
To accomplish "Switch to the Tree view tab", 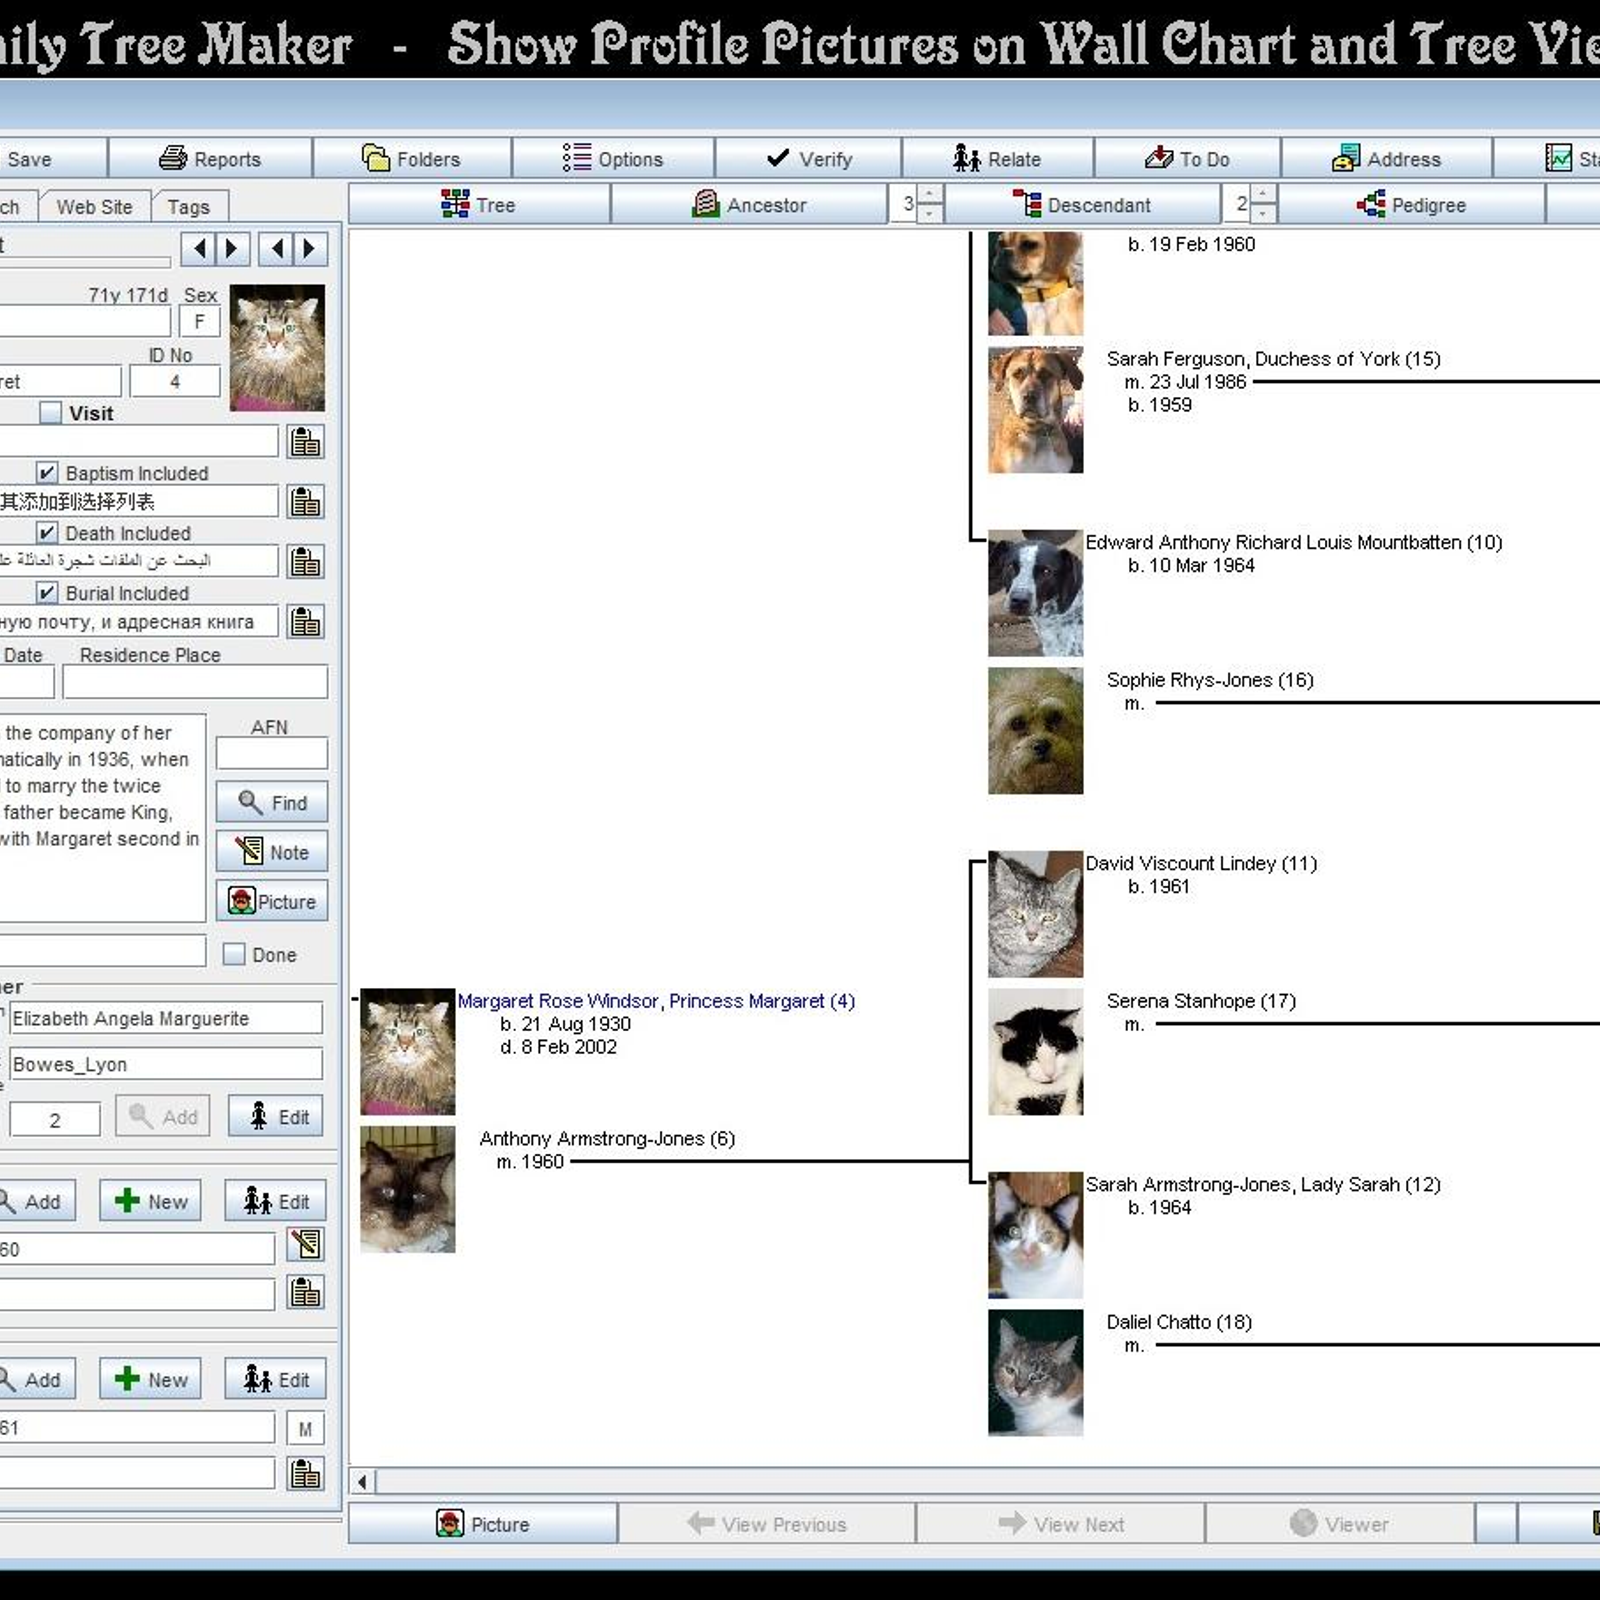I will pos(479,204).
